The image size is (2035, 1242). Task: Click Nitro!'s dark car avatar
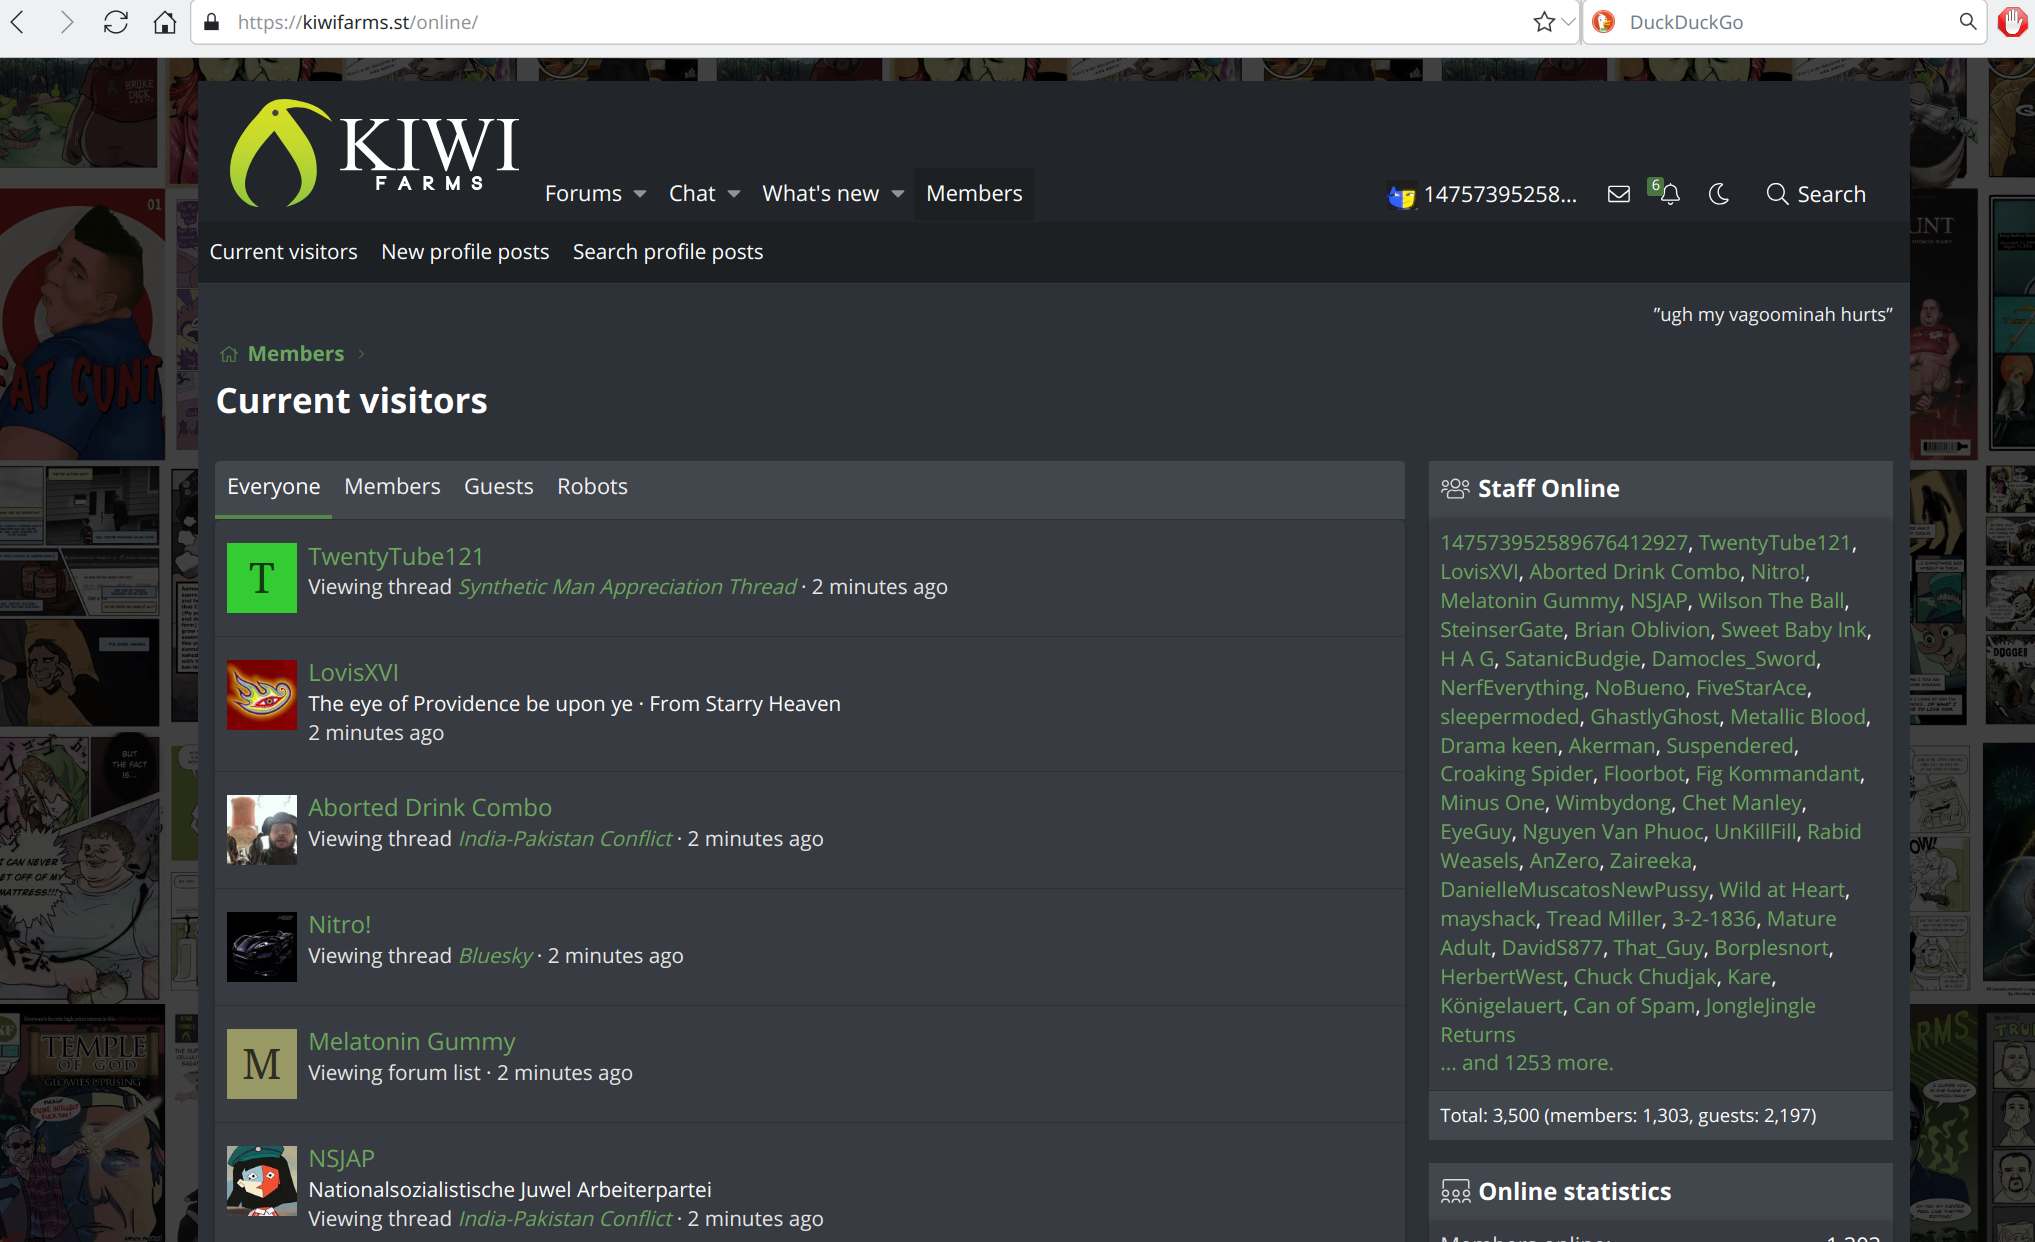[x=262, y=947]
